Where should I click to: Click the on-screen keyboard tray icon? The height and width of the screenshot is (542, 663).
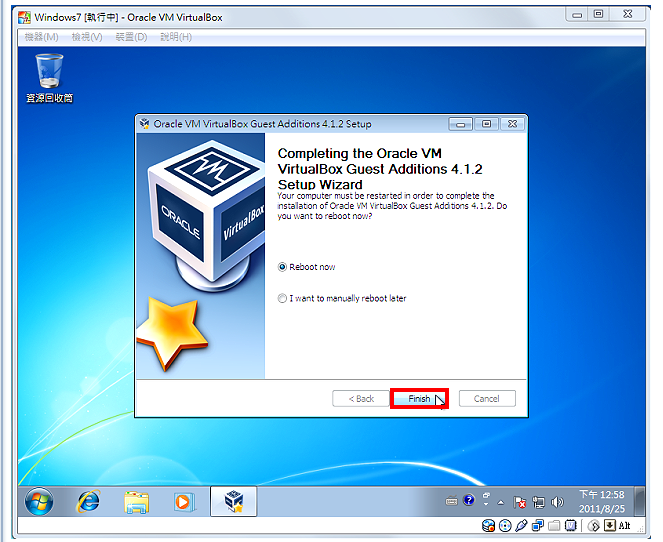tap(452, 501)
